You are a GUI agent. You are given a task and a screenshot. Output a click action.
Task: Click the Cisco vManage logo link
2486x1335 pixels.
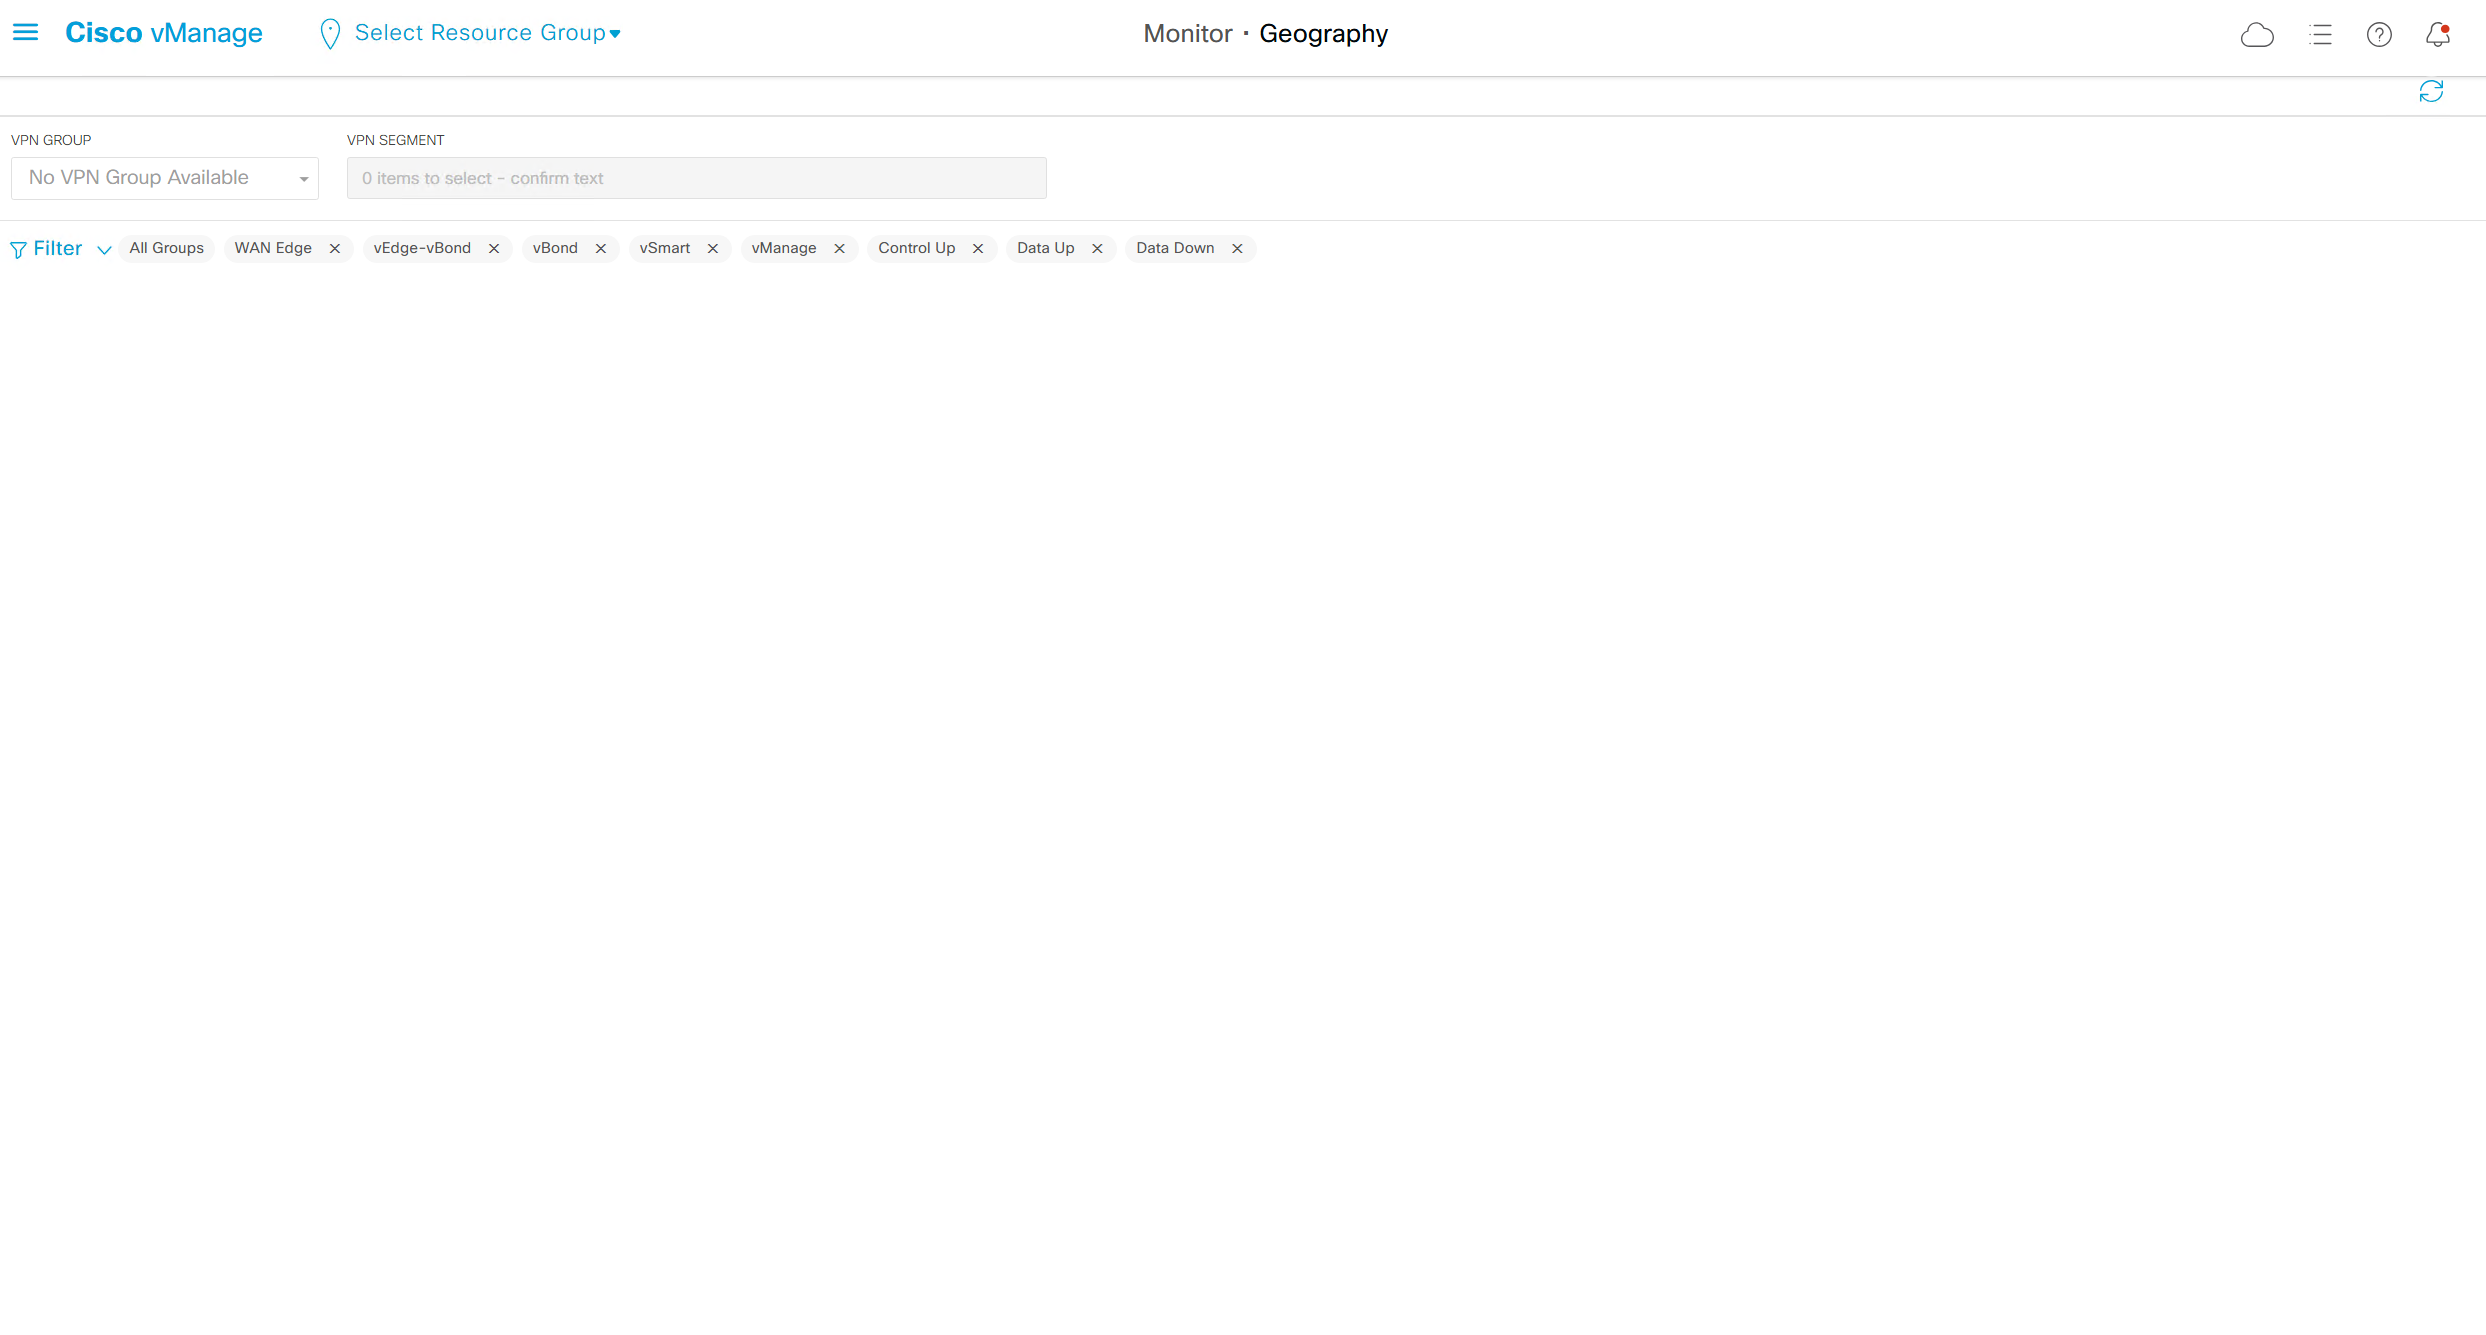click(164, 33)
